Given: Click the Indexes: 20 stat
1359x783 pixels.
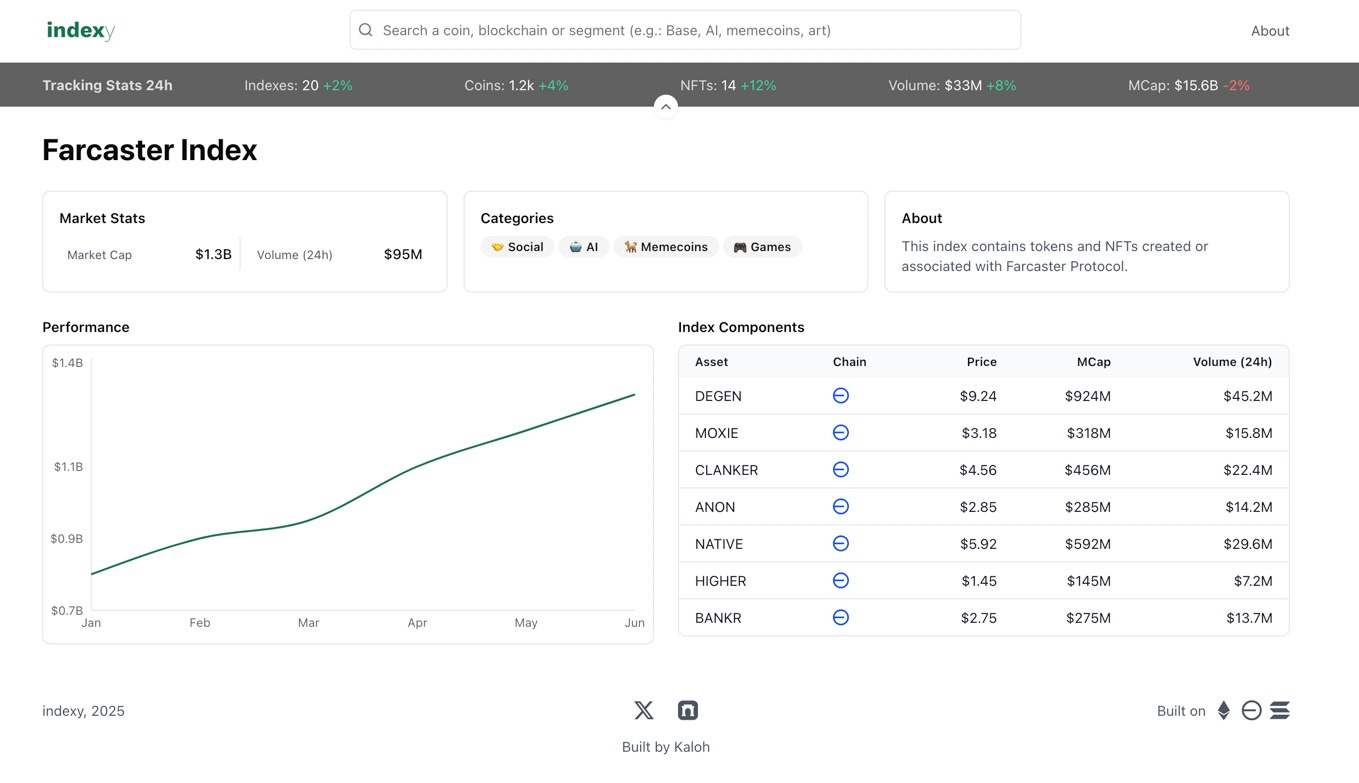Looking at the screenshot, I should tap(298, 86).
